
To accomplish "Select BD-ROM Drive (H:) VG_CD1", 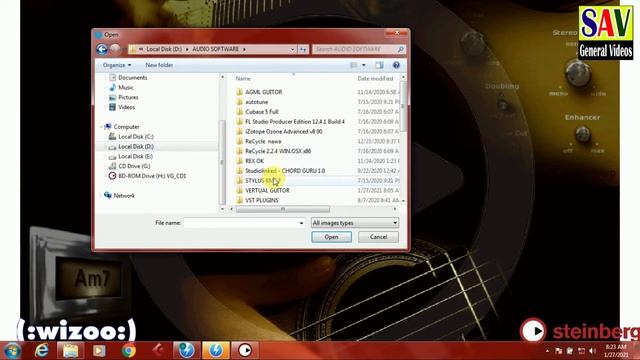I will pyautogui.click(x=152, y=176).
